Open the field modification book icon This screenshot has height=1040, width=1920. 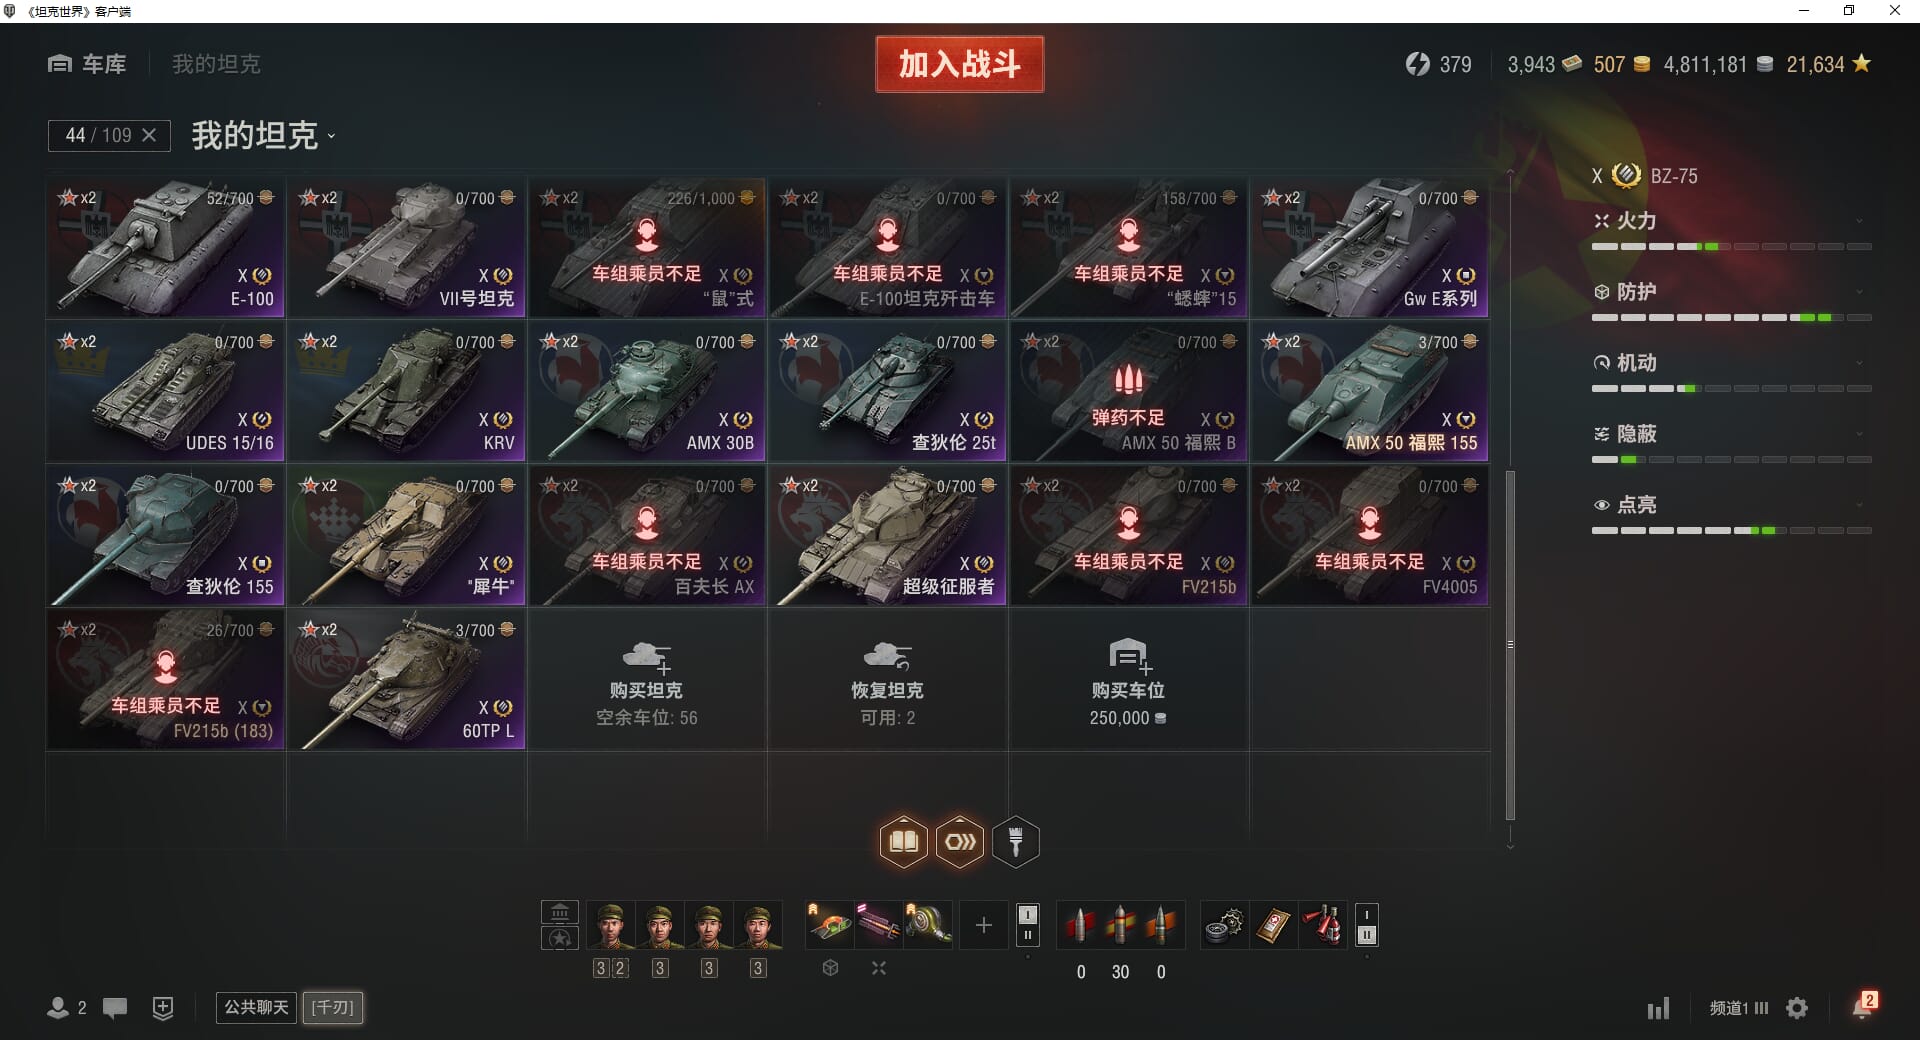point(903,842)
